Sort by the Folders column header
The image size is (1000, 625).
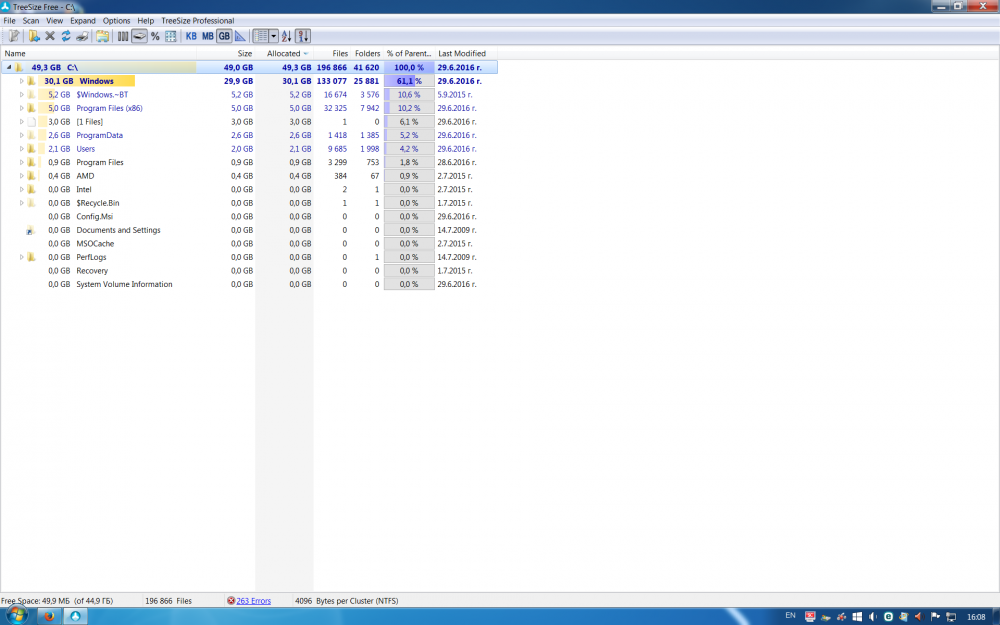pos(367,54)
